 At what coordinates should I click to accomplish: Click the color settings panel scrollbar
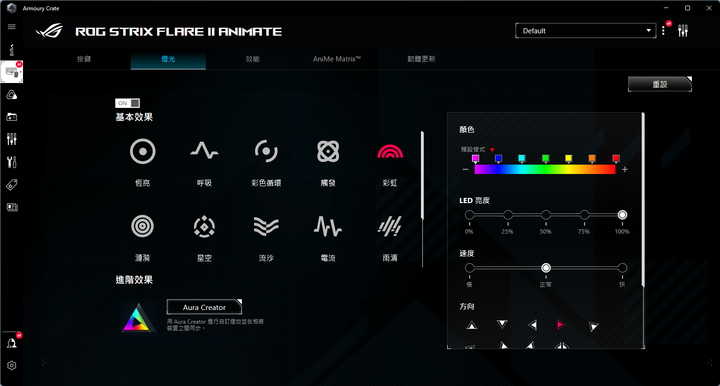(x=643, y=200)
